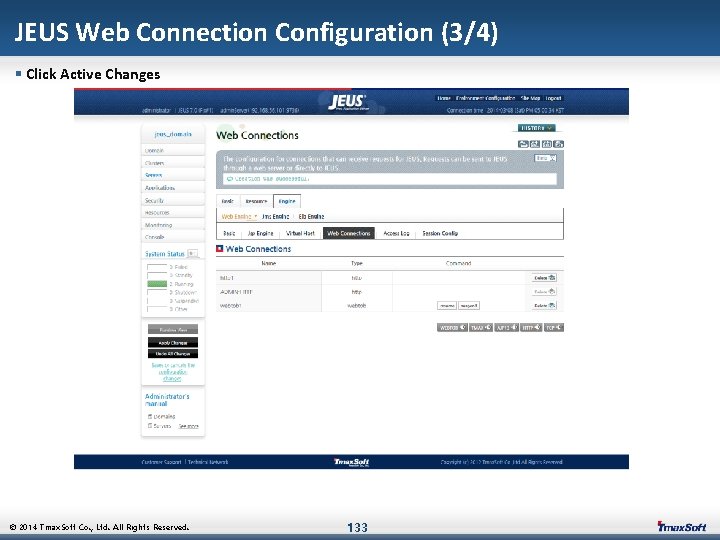The width and height of the screenshot is (720, 540).
Task: Open Applications in the left sidebar
Action: click(x=173, y=188)
